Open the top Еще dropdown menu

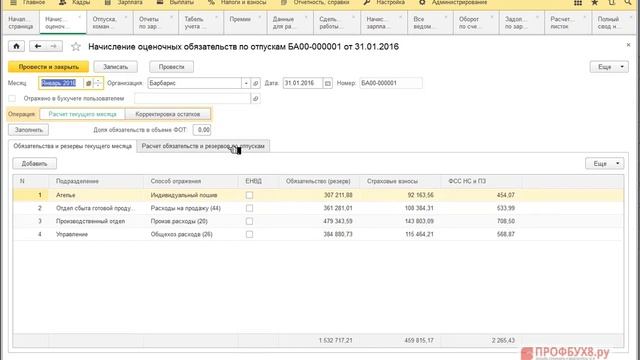pyautogui.click(x=609, y=67)
